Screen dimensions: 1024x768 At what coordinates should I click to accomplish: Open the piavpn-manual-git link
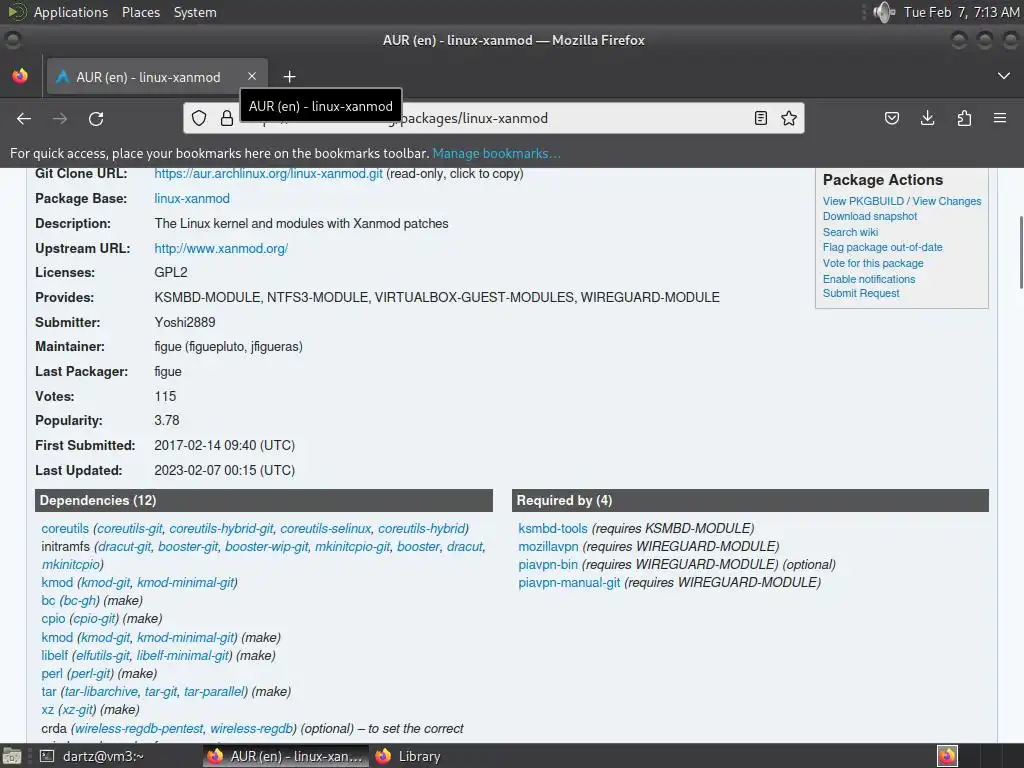[x=569, y=583]
